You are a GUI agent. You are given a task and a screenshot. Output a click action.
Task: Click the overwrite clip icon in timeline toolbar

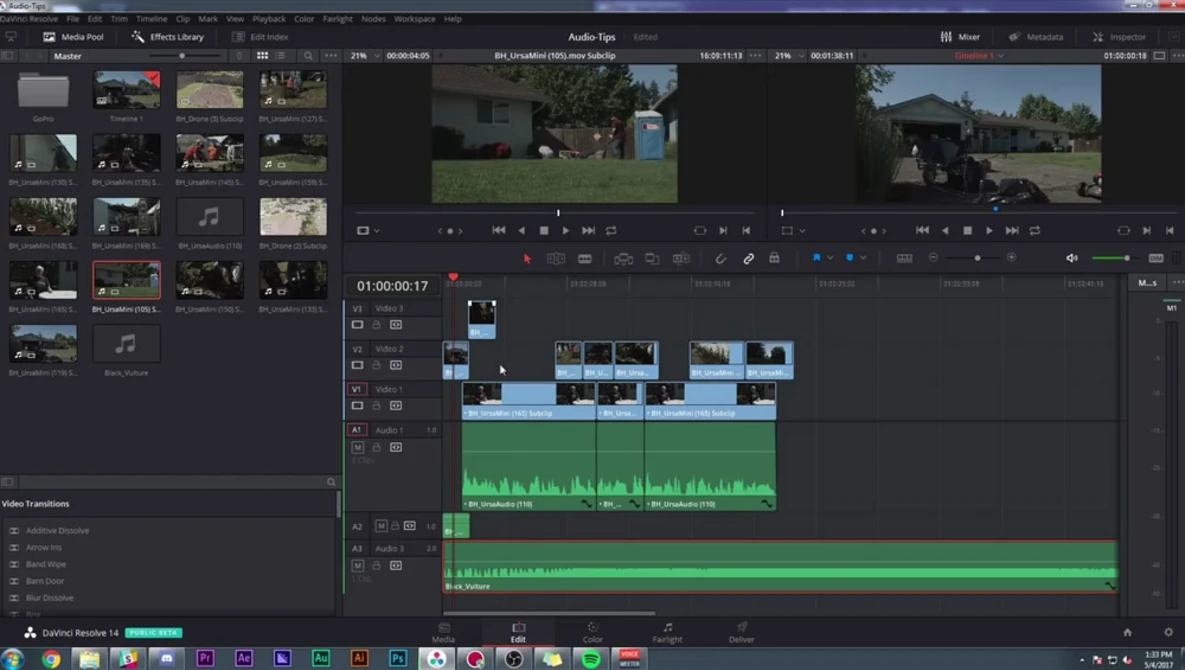[651, 258]
